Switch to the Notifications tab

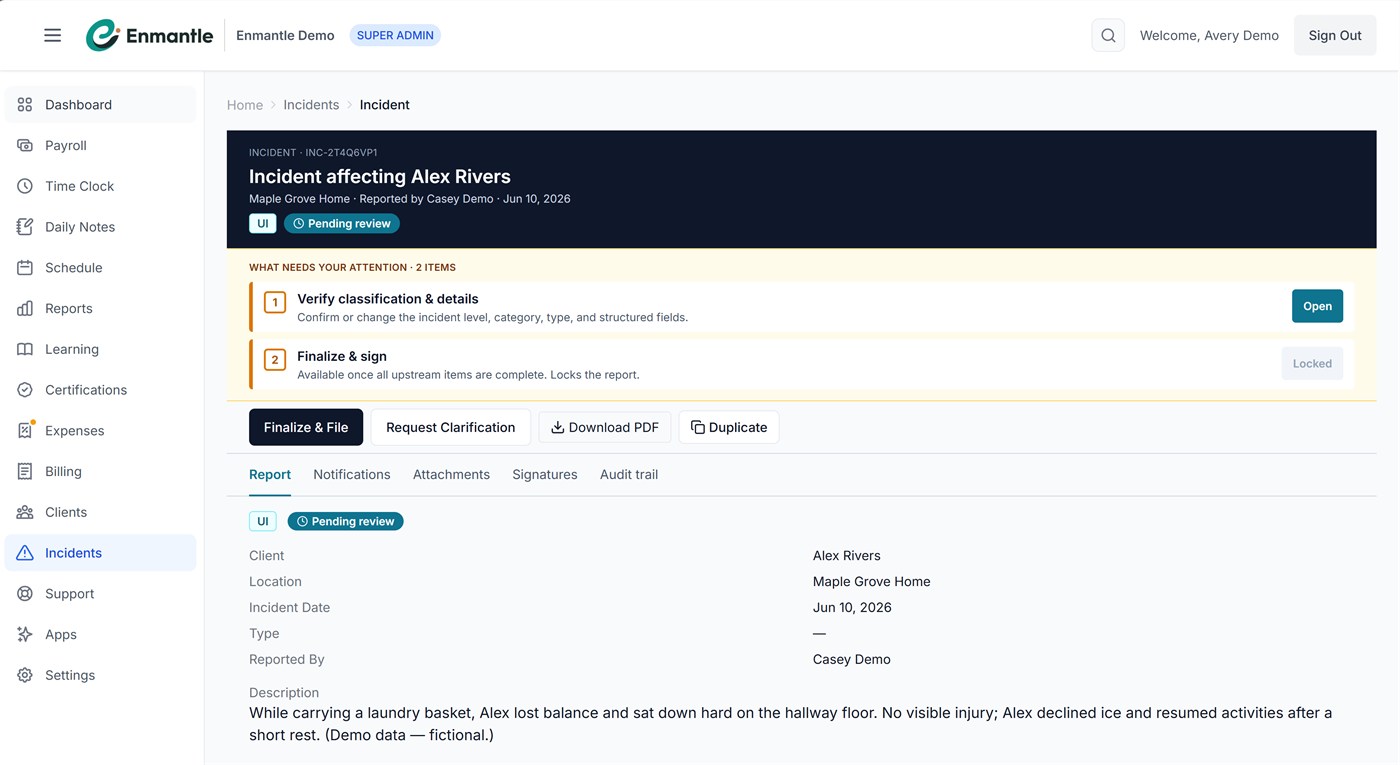point(352,474)
